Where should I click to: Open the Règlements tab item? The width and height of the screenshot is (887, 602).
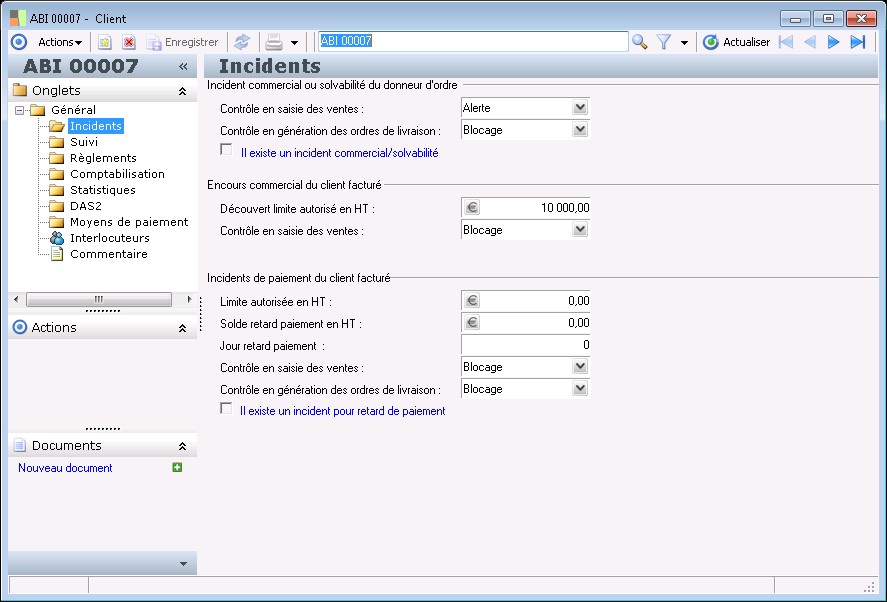(103, 158)
